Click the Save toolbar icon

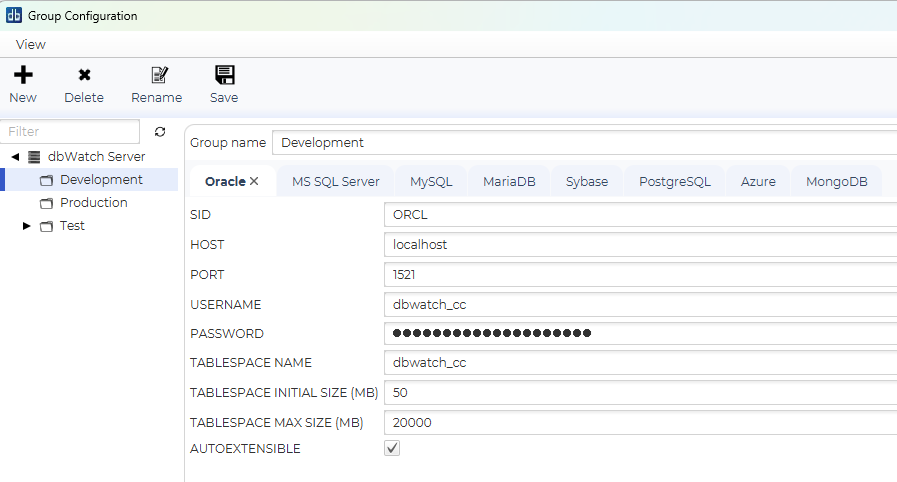(x=224, y=75)
